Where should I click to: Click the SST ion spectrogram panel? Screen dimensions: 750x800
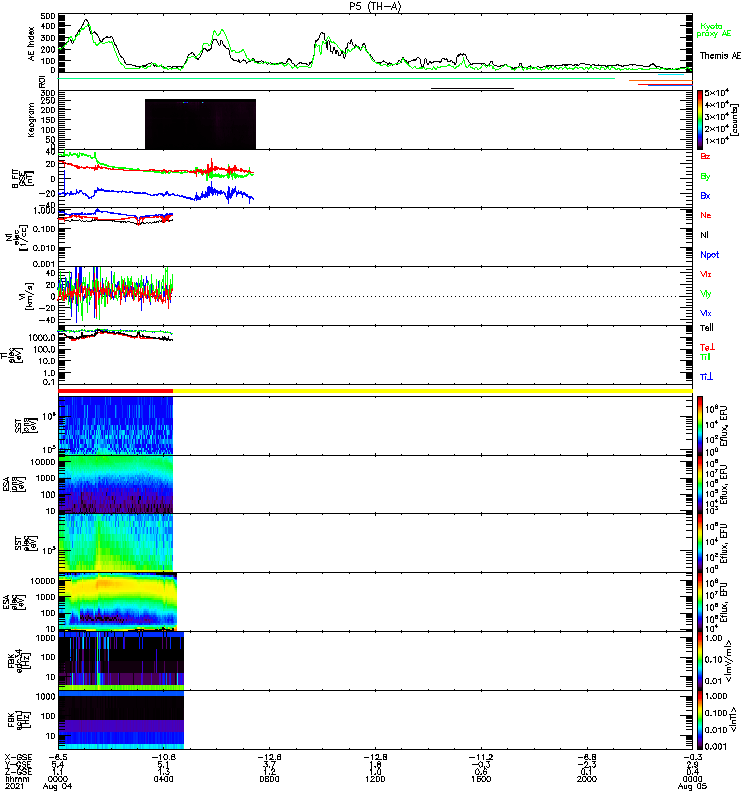(116, 426)
